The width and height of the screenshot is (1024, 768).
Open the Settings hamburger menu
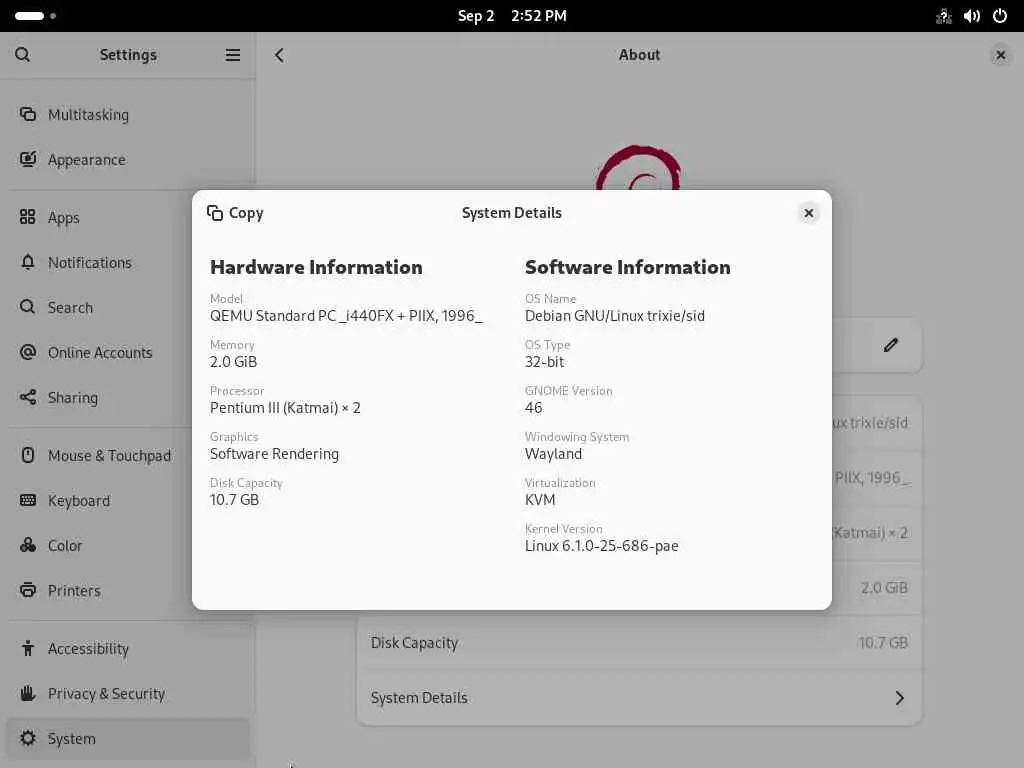232,55
